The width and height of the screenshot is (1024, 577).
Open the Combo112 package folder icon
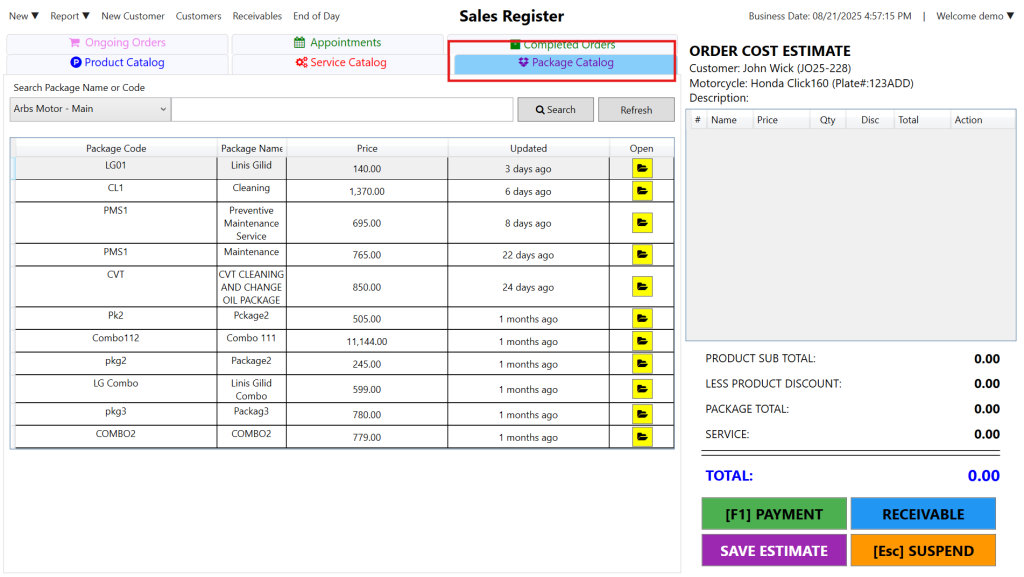click(642, 341)
